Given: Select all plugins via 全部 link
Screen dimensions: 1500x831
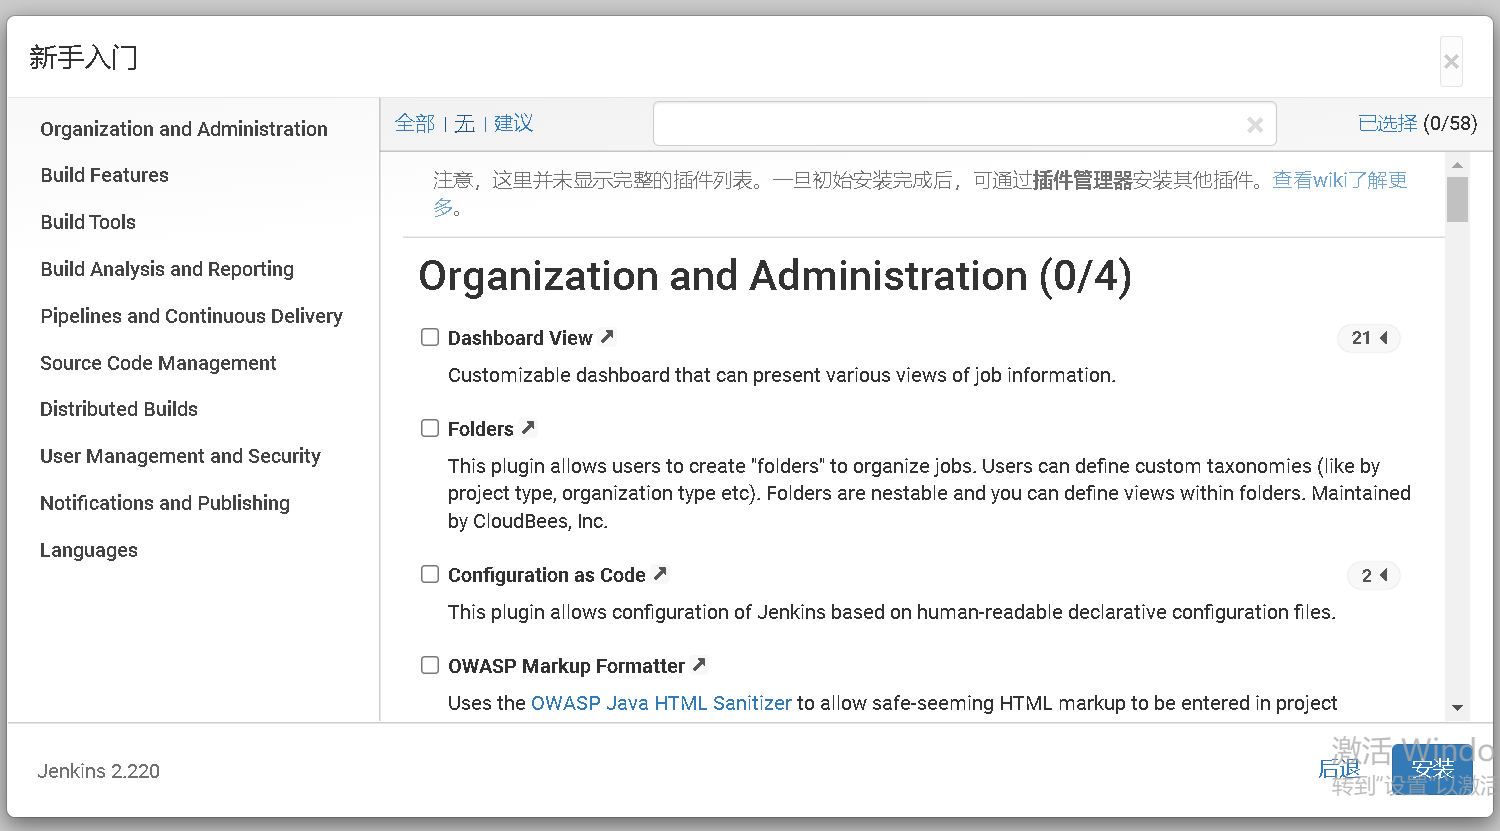Looking at the screenshot, I should 415,123.
